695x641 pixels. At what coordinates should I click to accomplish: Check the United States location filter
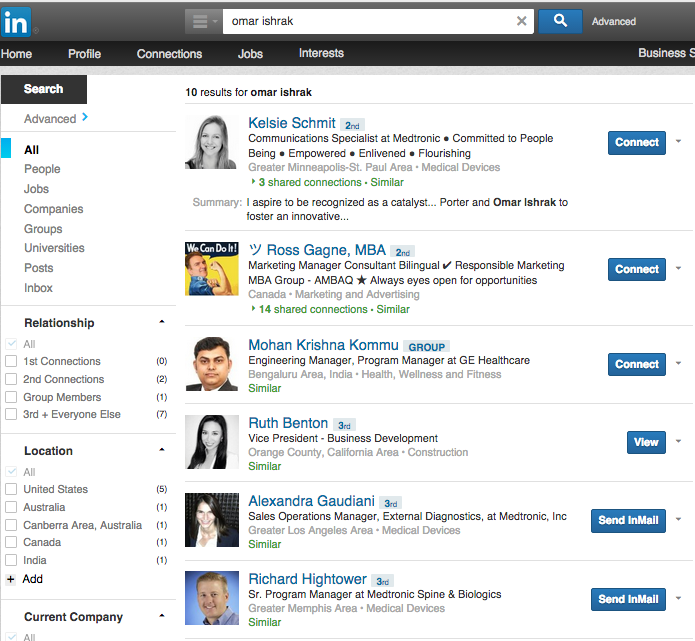pyautogui.click(x=11, y=489)
